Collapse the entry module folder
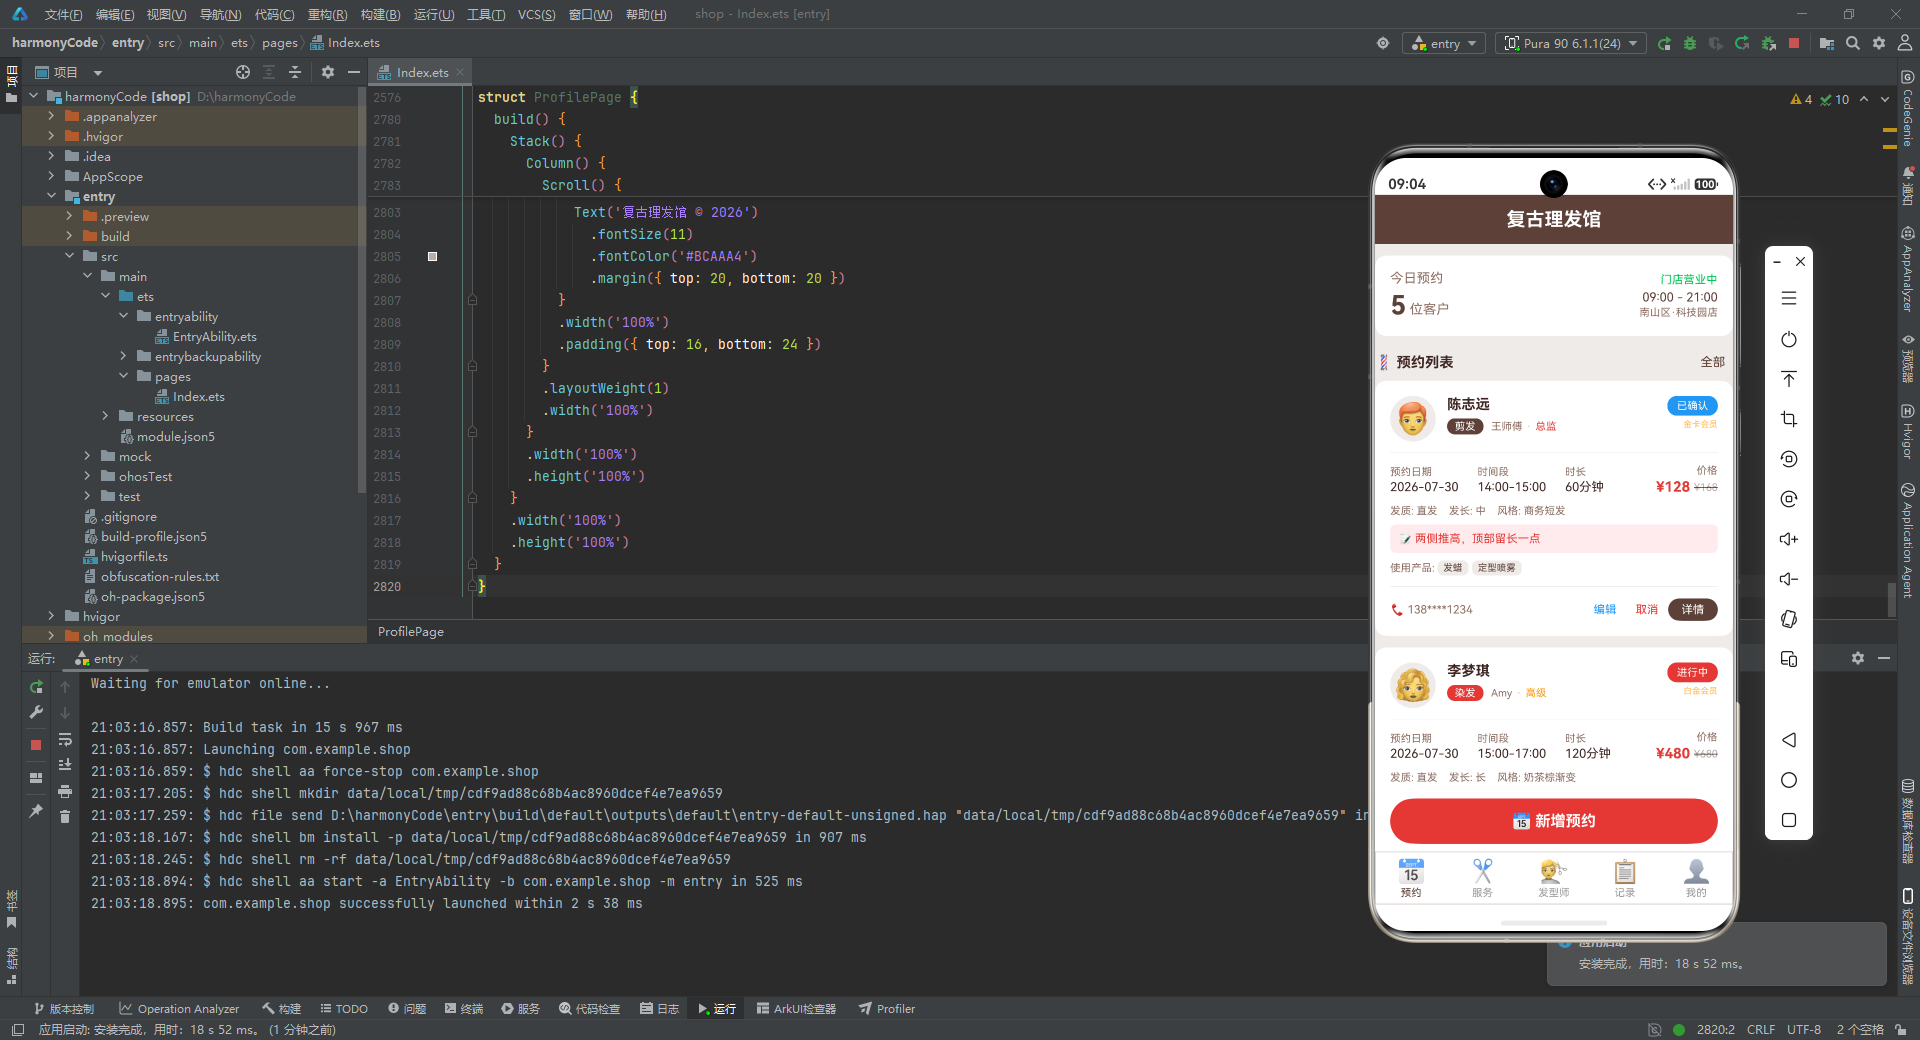Viewport: 1920px width, 1040px height. click(x=51, y=196)
